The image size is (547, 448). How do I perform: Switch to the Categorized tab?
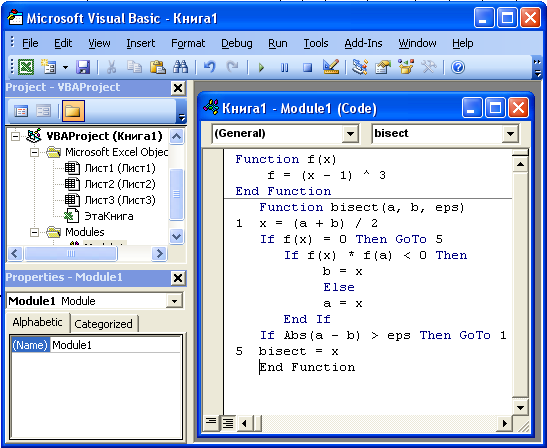(x=103, y=324)
